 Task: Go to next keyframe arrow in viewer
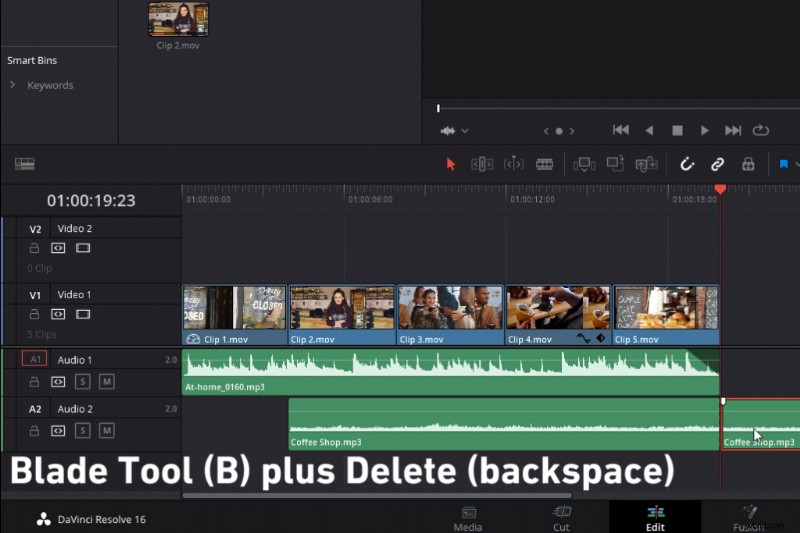572,132
